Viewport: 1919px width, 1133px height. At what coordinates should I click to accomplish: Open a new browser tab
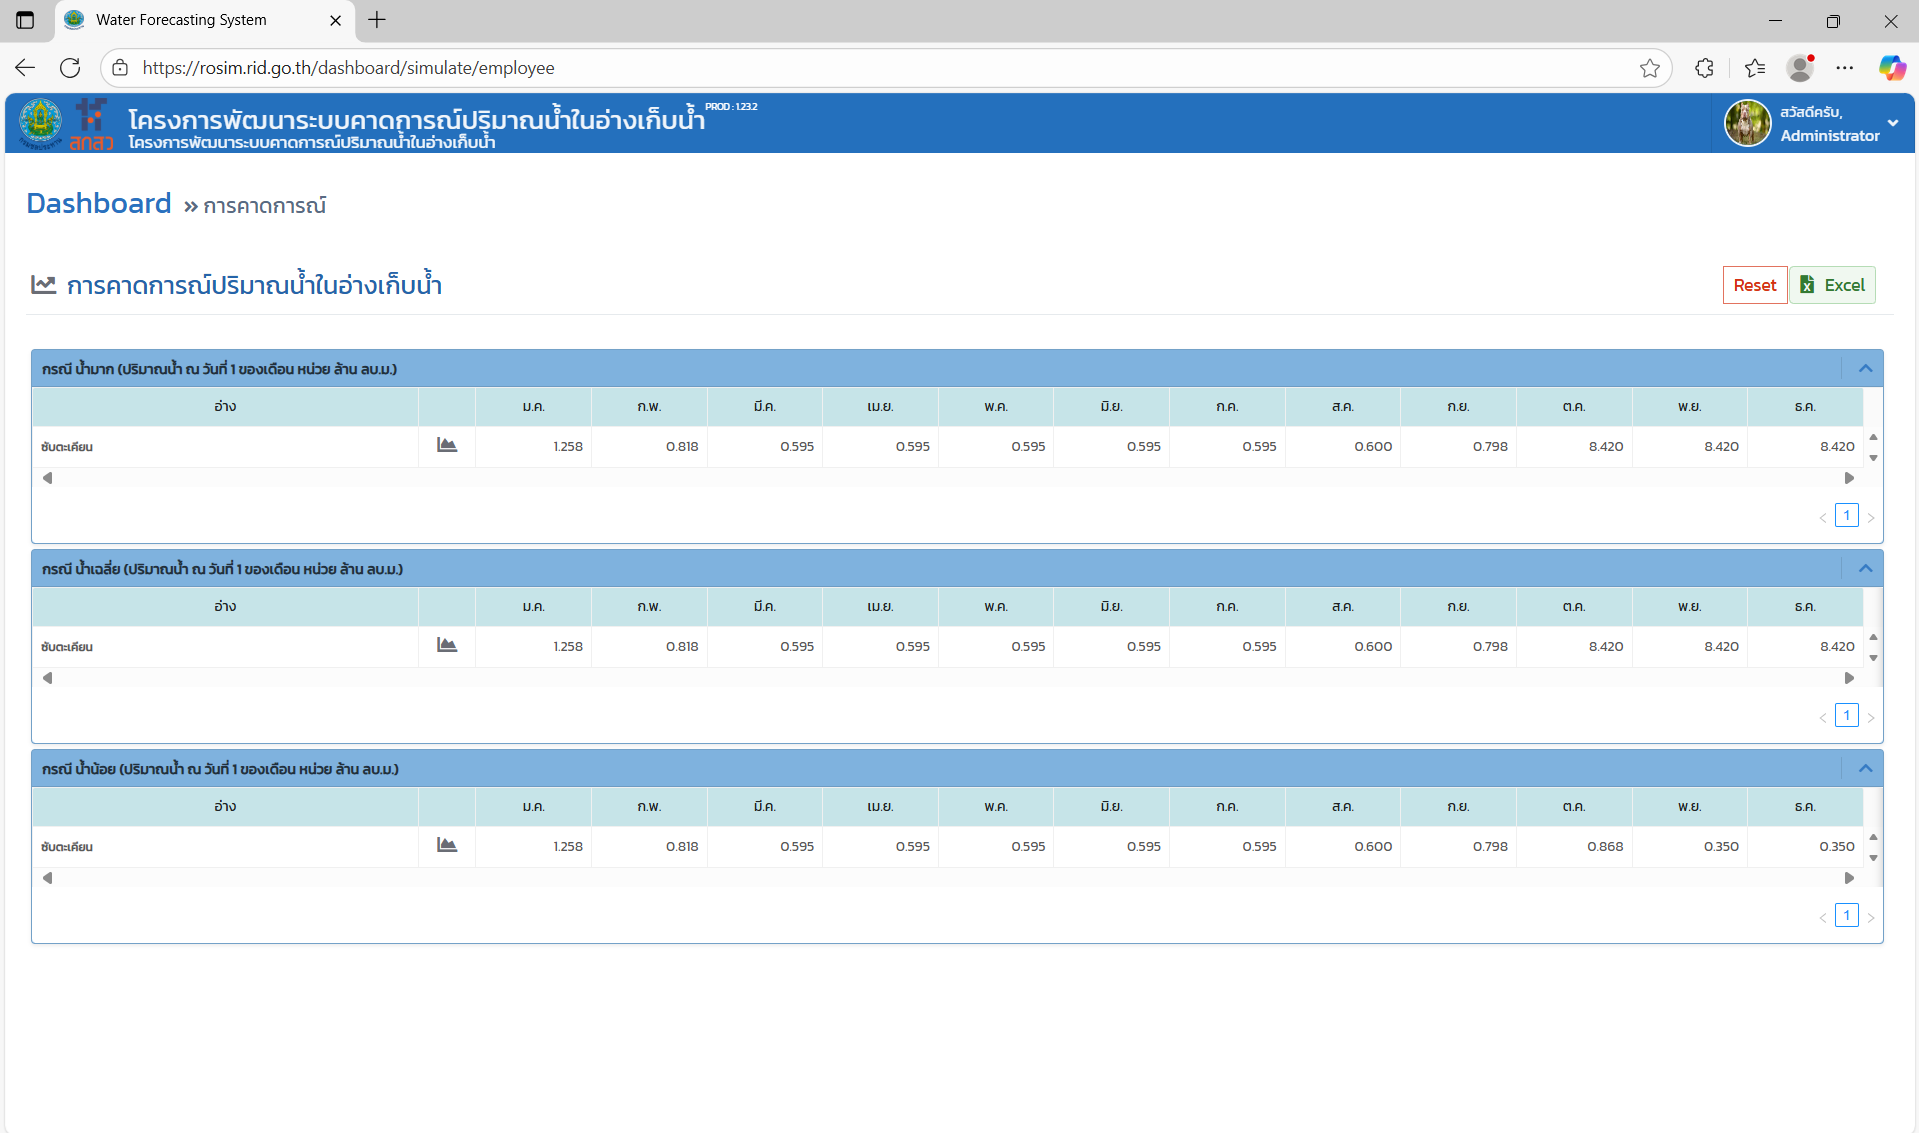click(x=377, y=20)
